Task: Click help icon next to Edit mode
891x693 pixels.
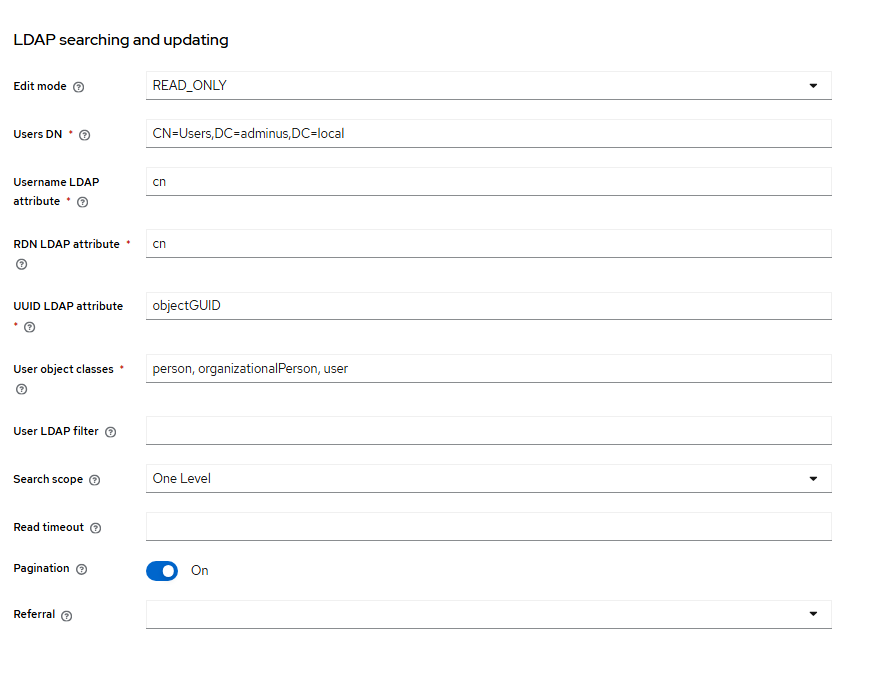Action: pyautogui.click(x=79, y=87)
